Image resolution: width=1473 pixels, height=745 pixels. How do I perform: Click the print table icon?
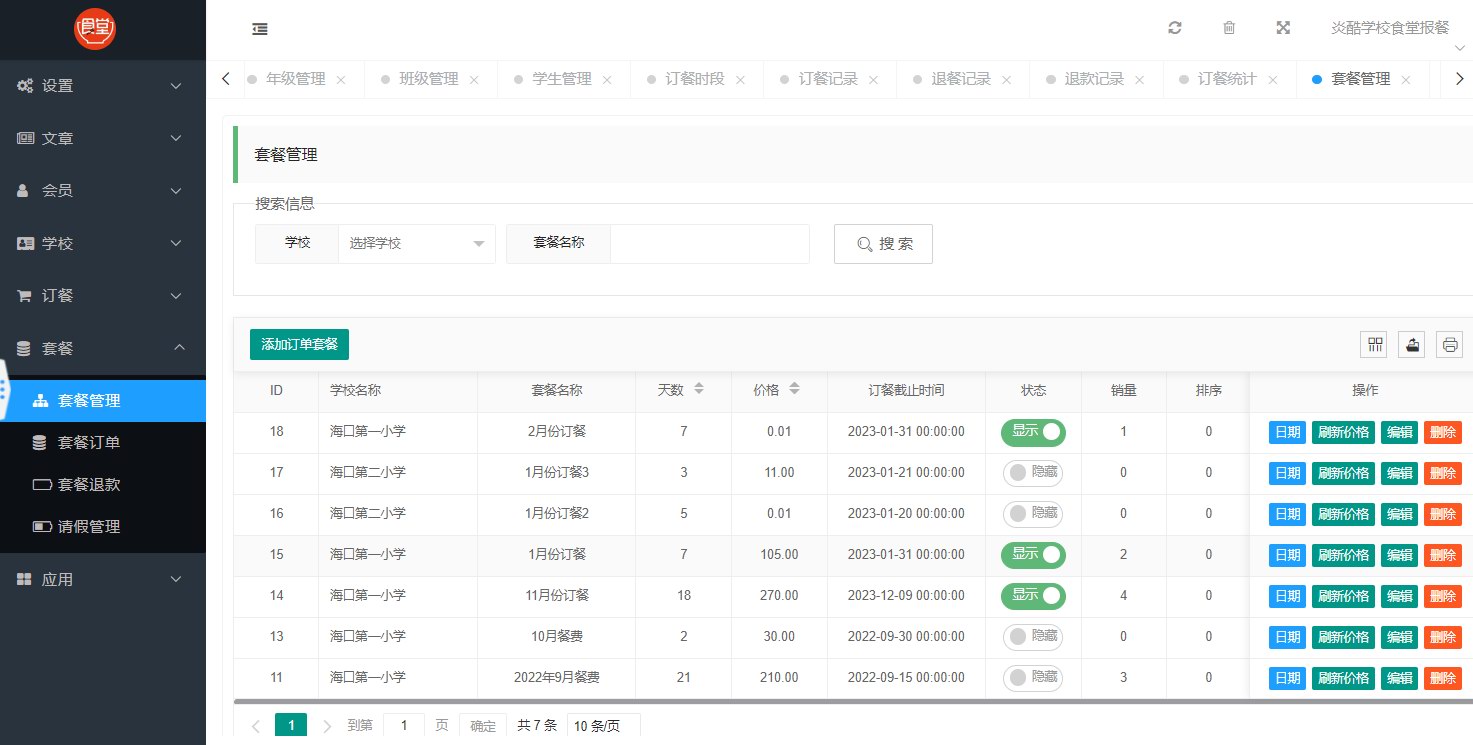[x=1450, y=345]
